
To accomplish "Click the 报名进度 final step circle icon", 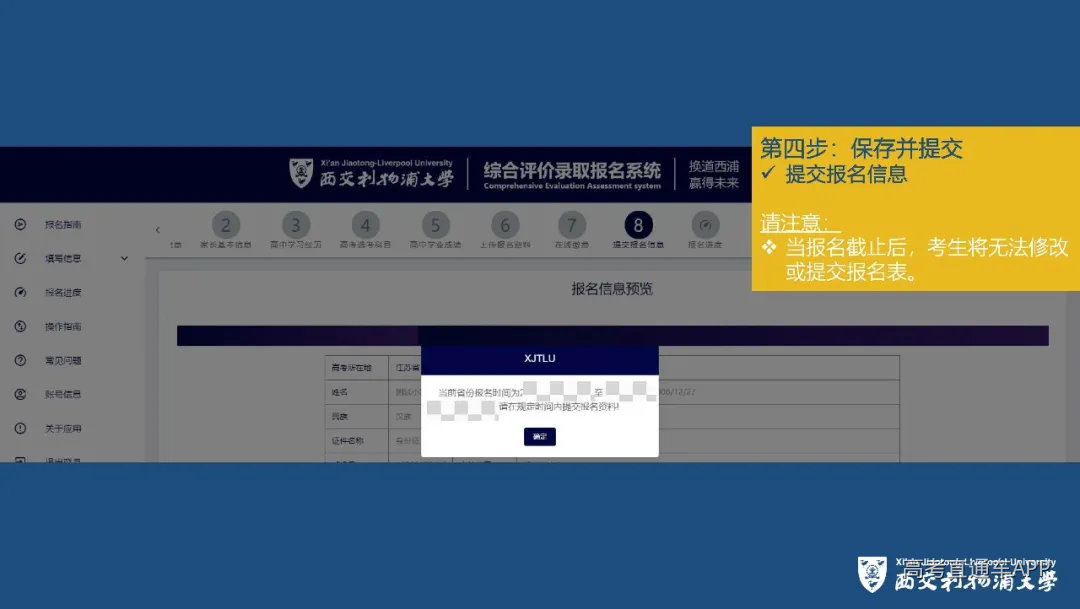I will click(706, 226).
